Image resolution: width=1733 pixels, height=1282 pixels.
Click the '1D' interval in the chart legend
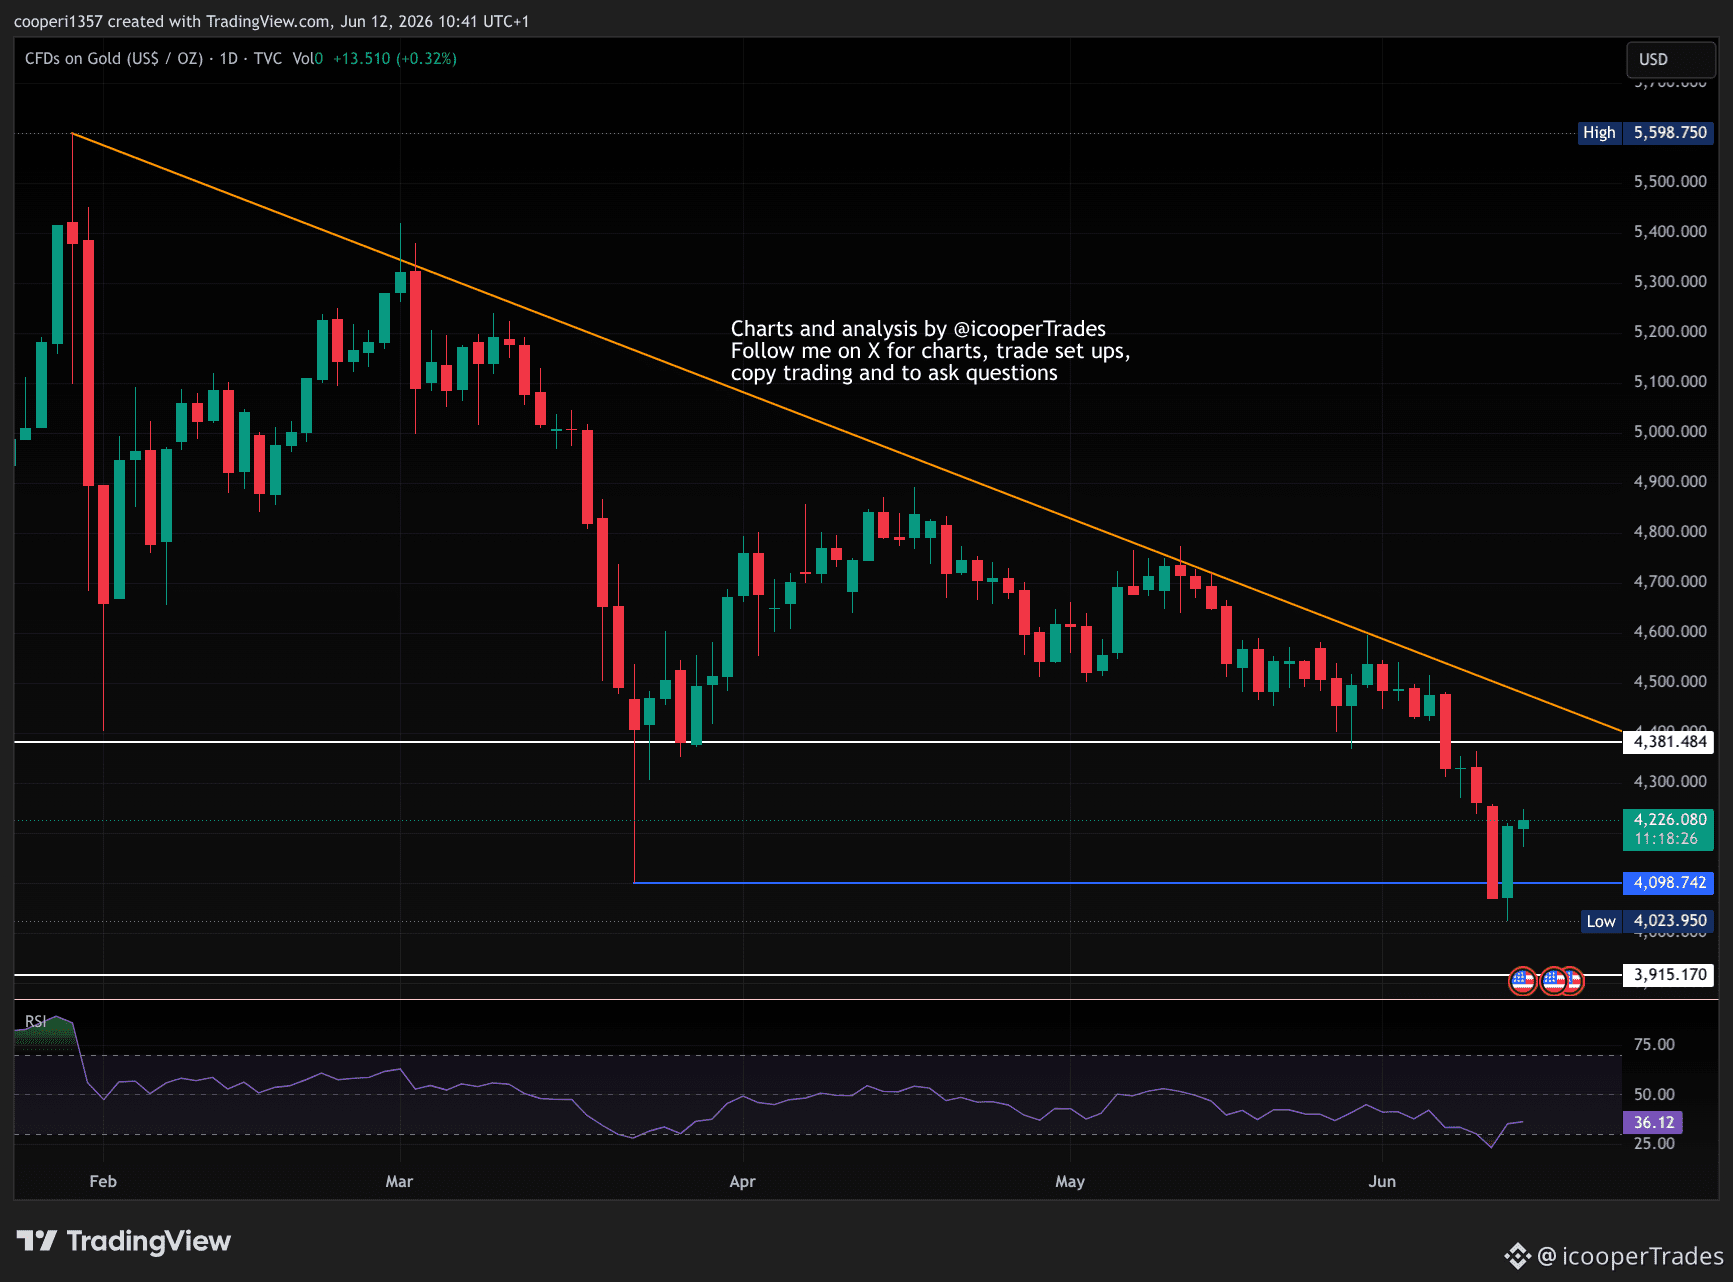229,59
